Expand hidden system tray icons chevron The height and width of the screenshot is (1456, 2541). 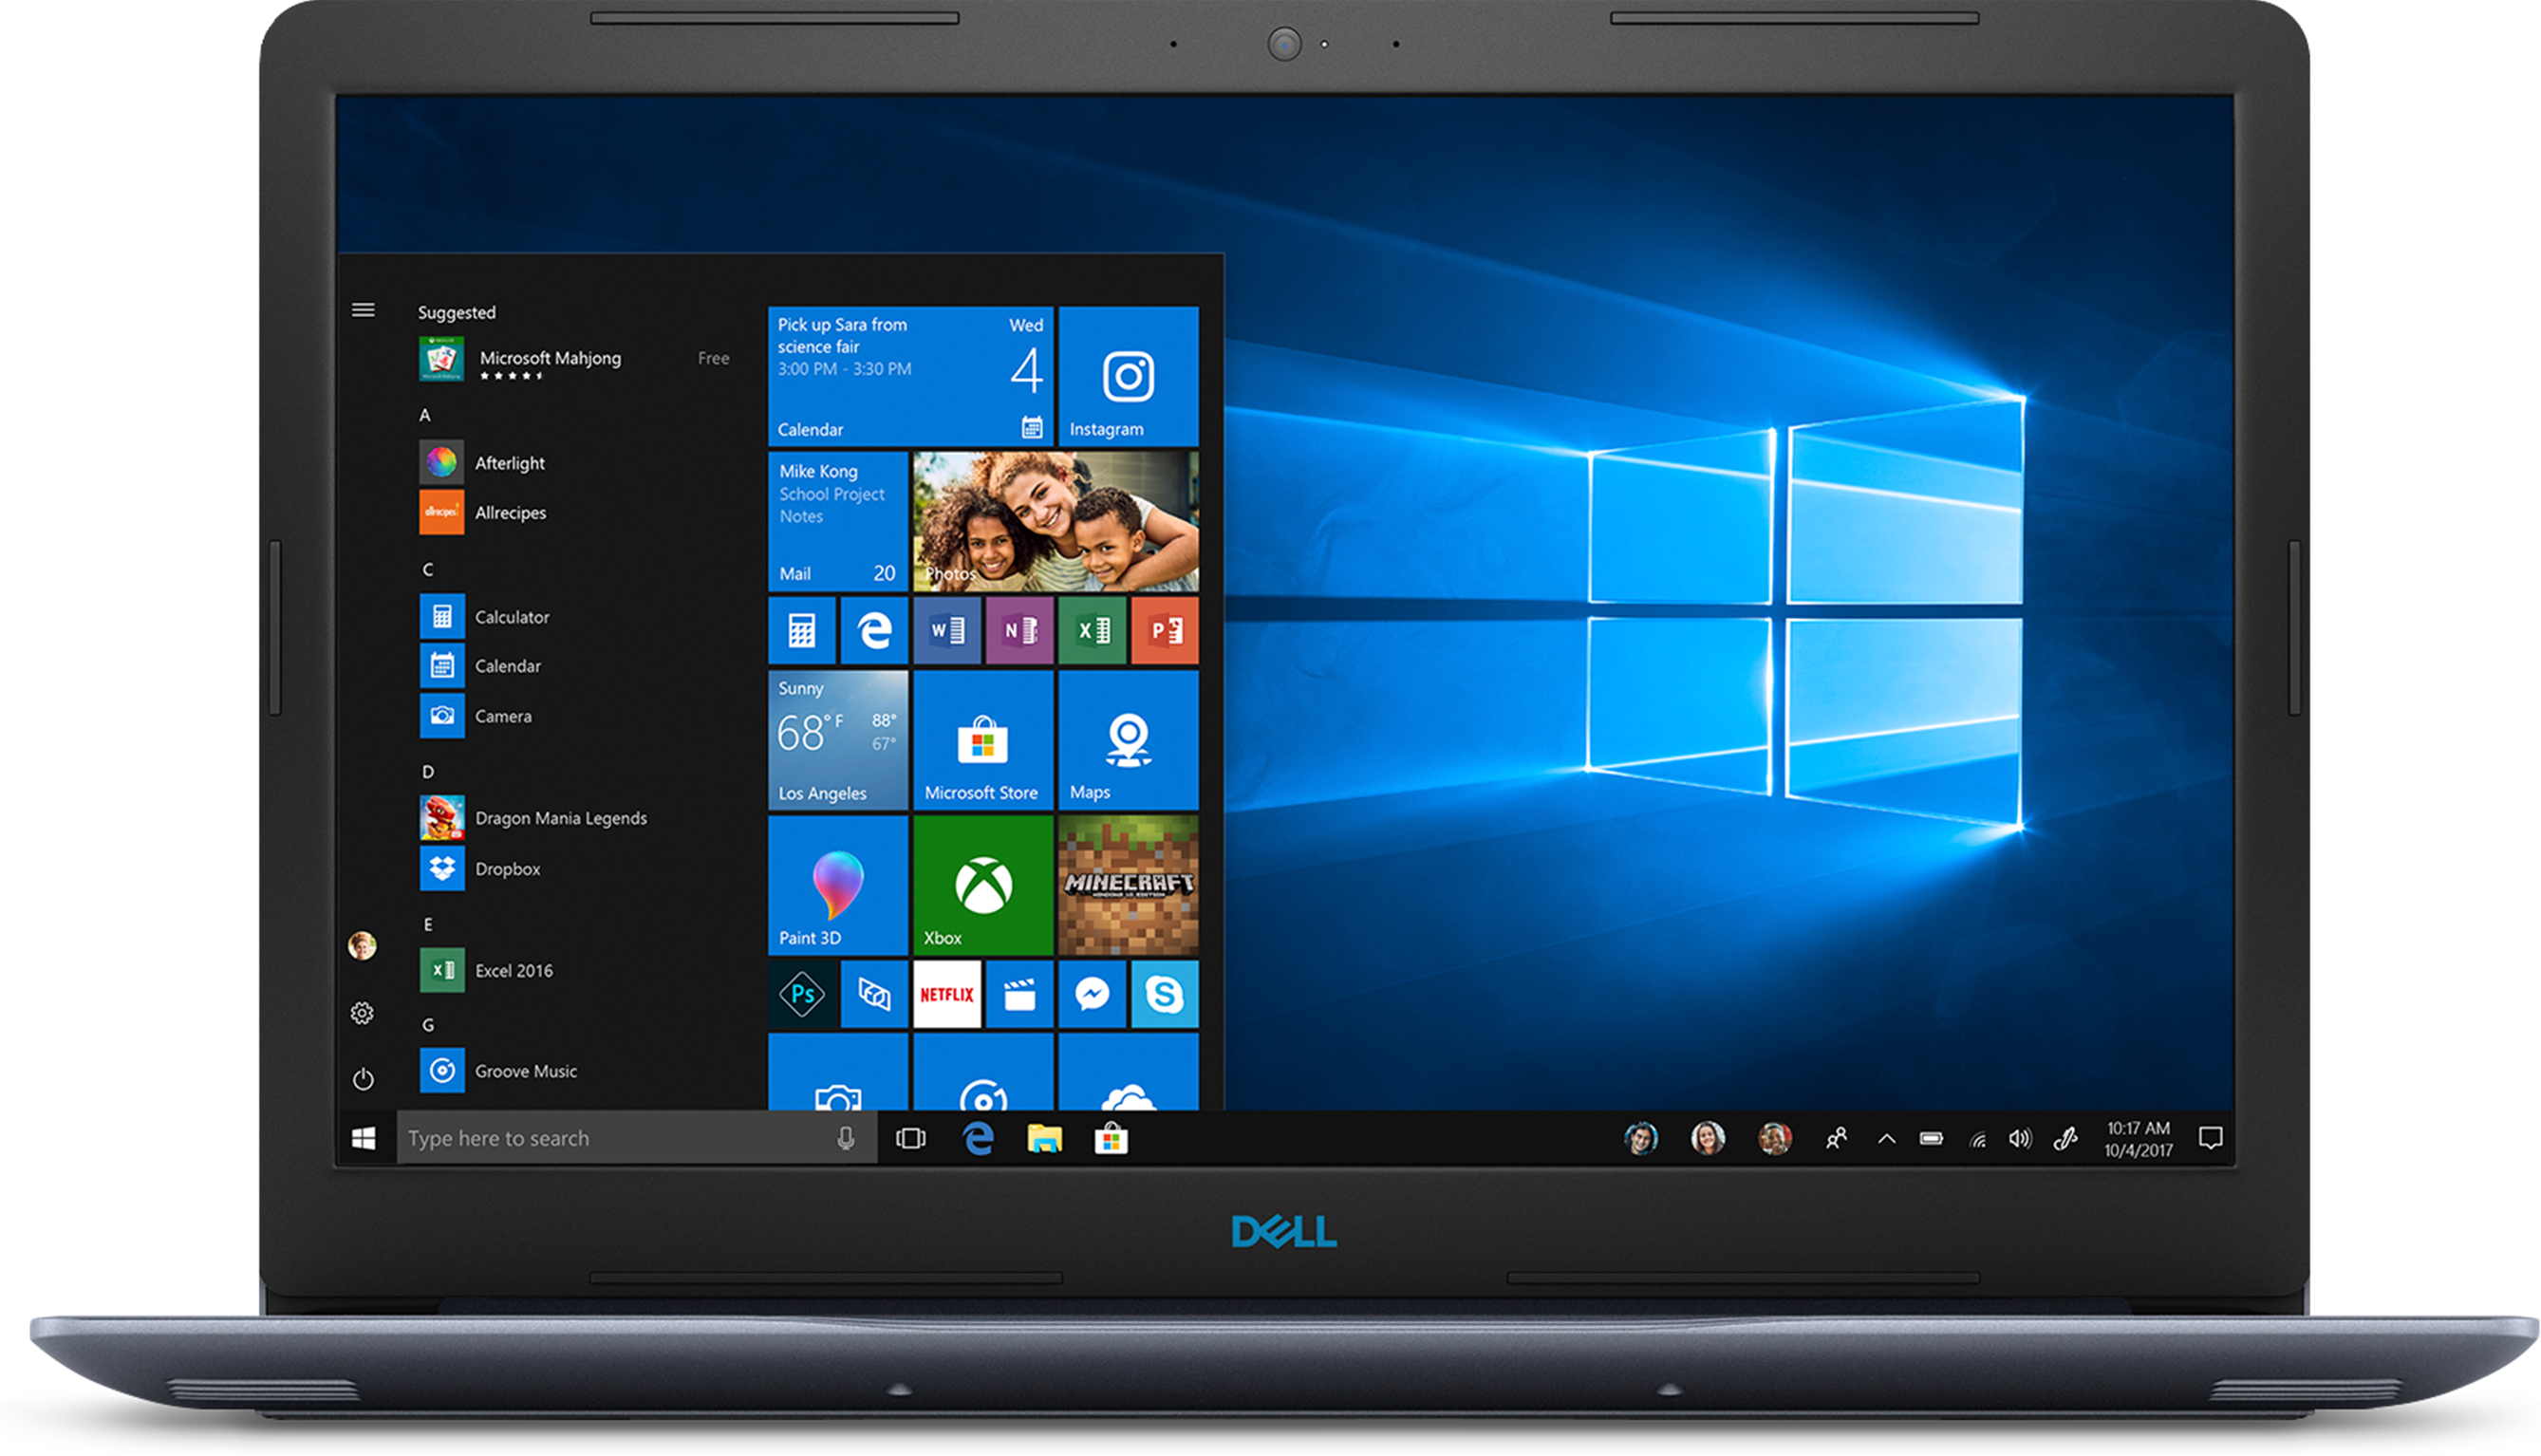(1886, 1138)
